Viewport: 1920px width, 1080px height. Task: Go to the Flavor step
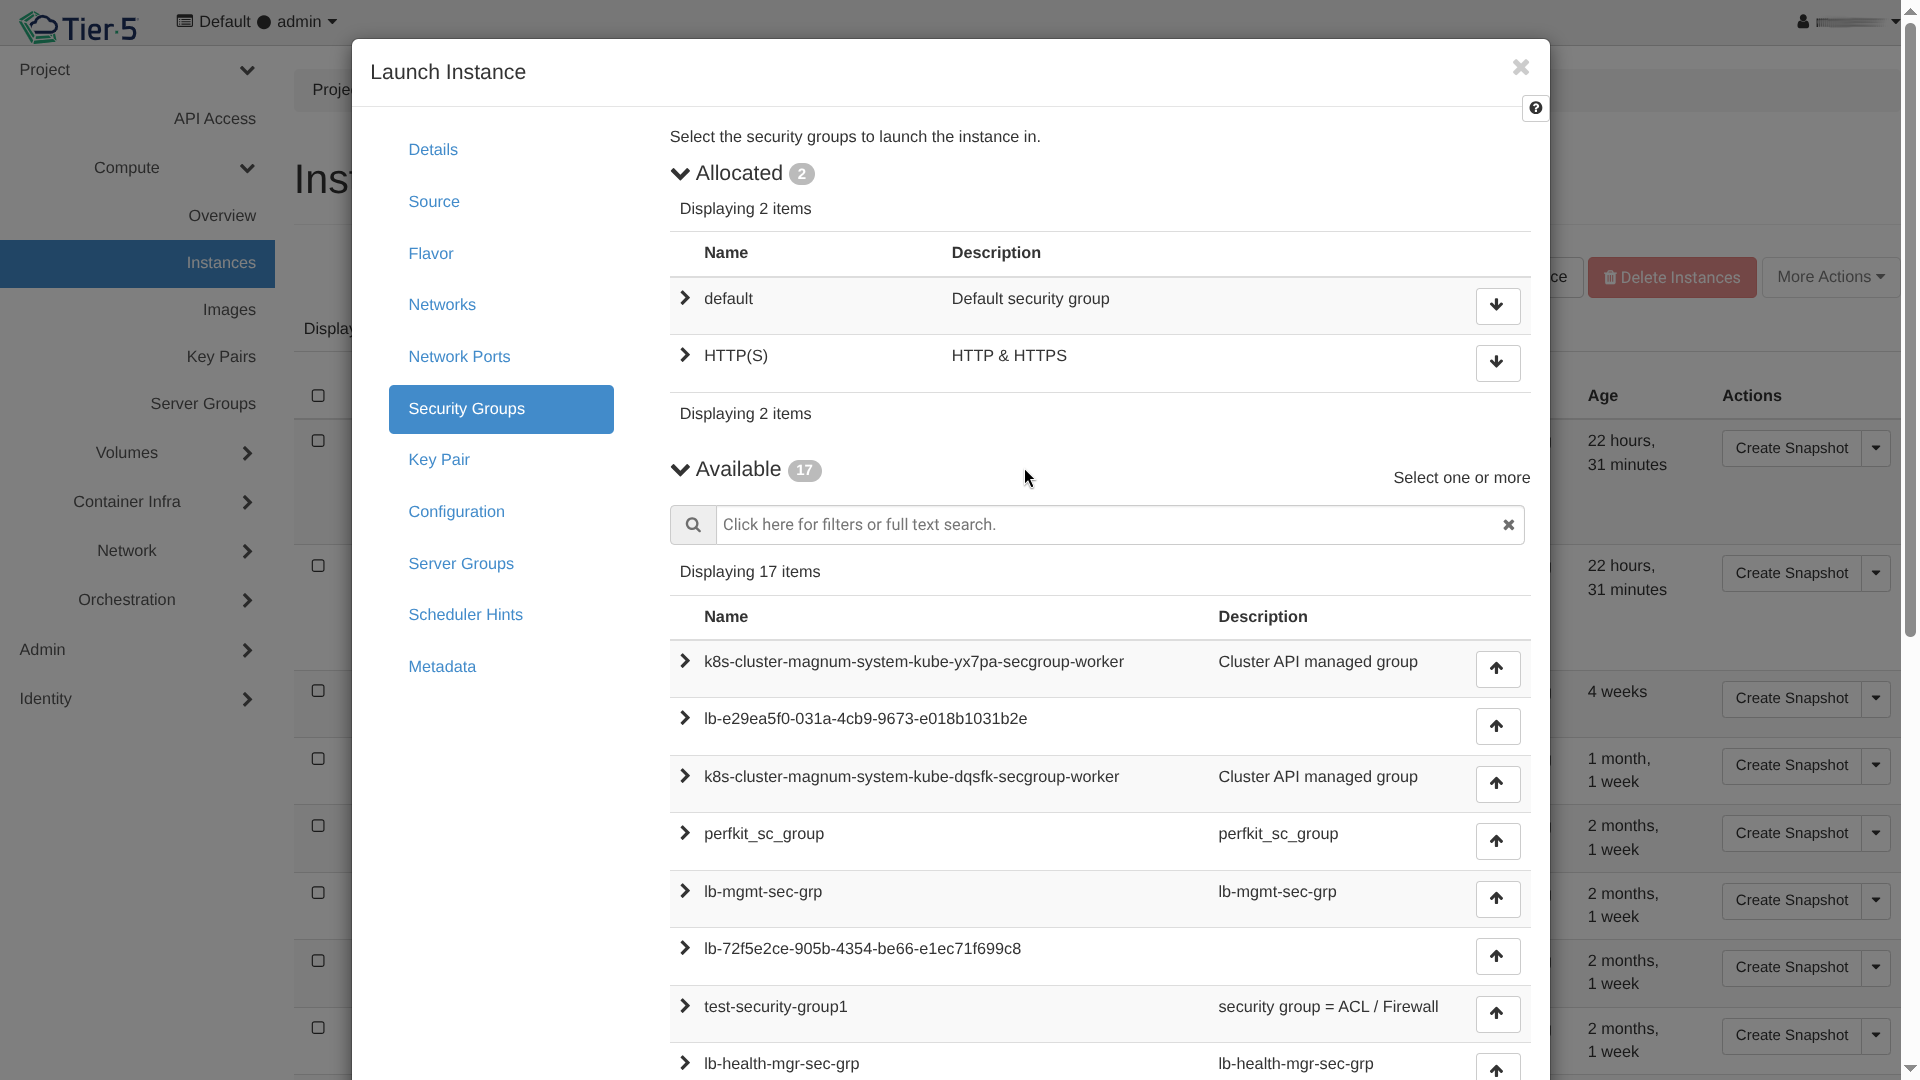coord(430,254)
